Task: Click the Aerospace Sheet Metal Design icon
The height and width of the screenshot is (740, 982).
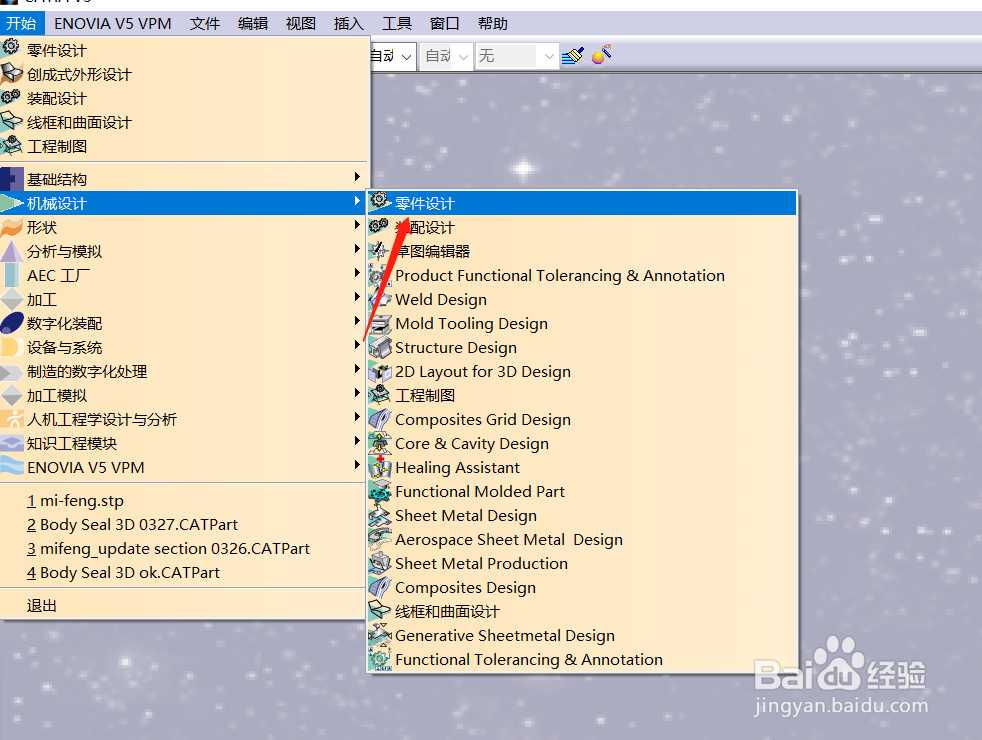Action: (380, 539)
